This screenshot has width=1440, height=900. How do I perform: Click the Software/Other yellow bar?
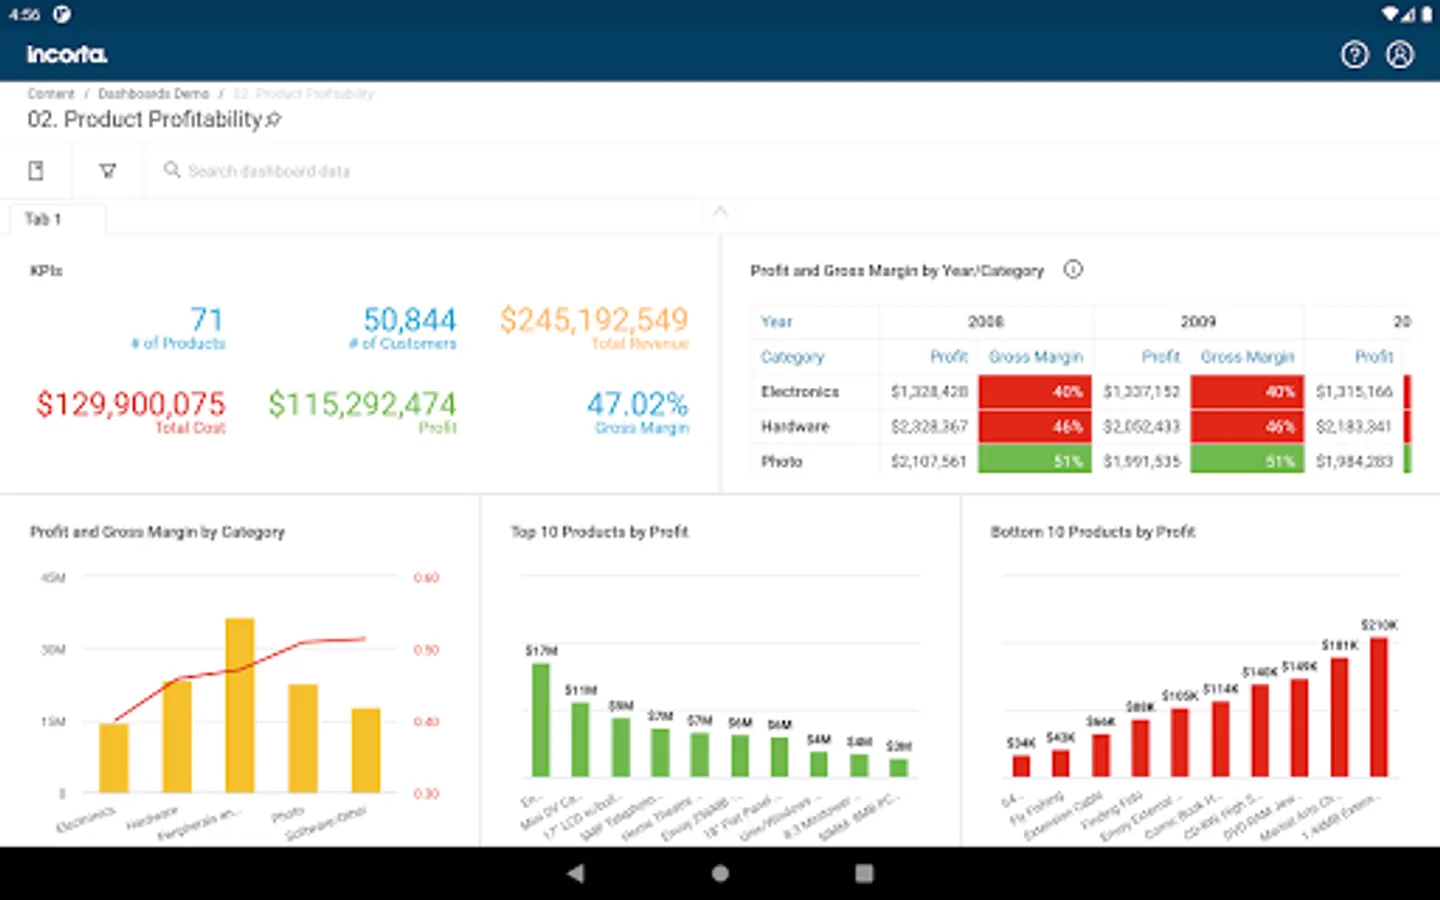tap(366, 750)
